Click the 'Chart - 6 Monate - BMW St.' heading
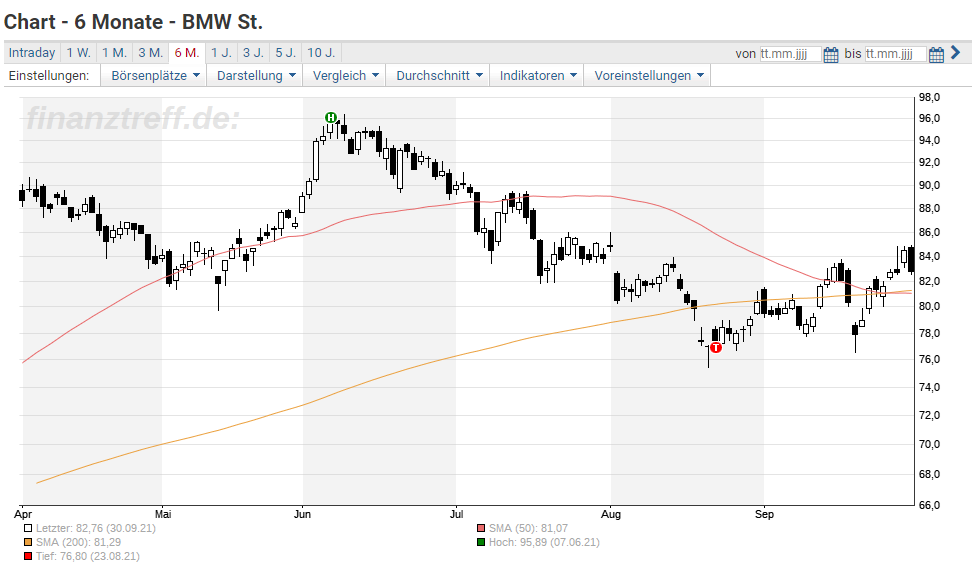This screenshot has height=572, width=972. pyautogui.click(x=133, y=22)
